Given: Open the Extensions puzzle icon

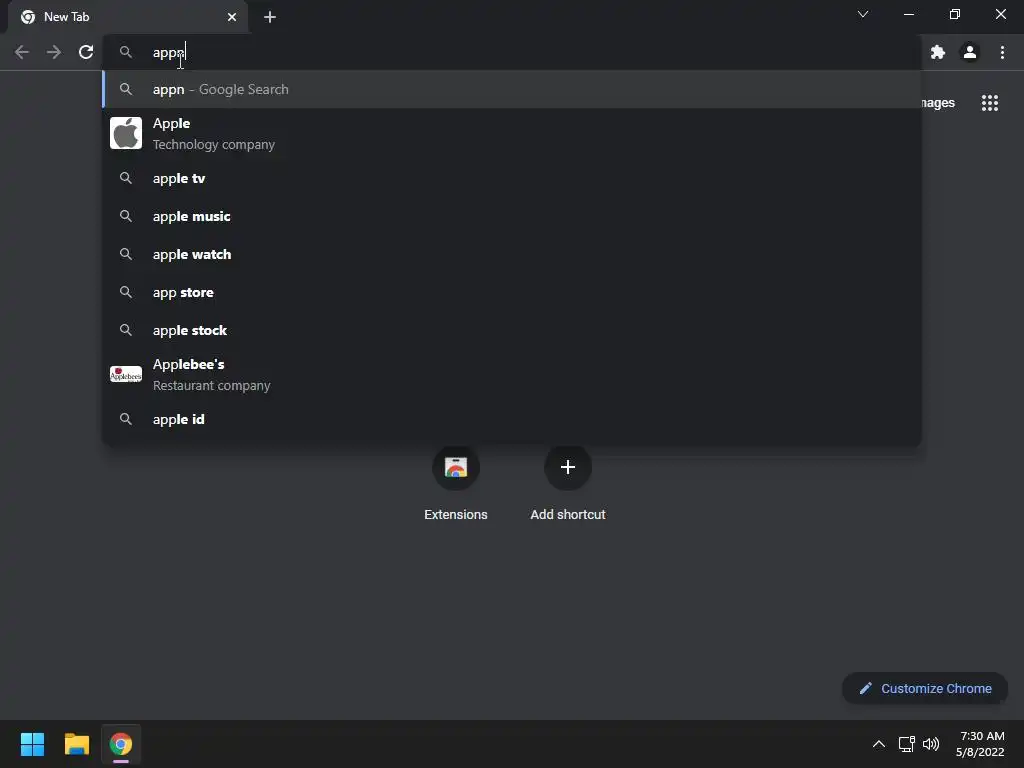Looking at the screenshot, I should point(938,52).
